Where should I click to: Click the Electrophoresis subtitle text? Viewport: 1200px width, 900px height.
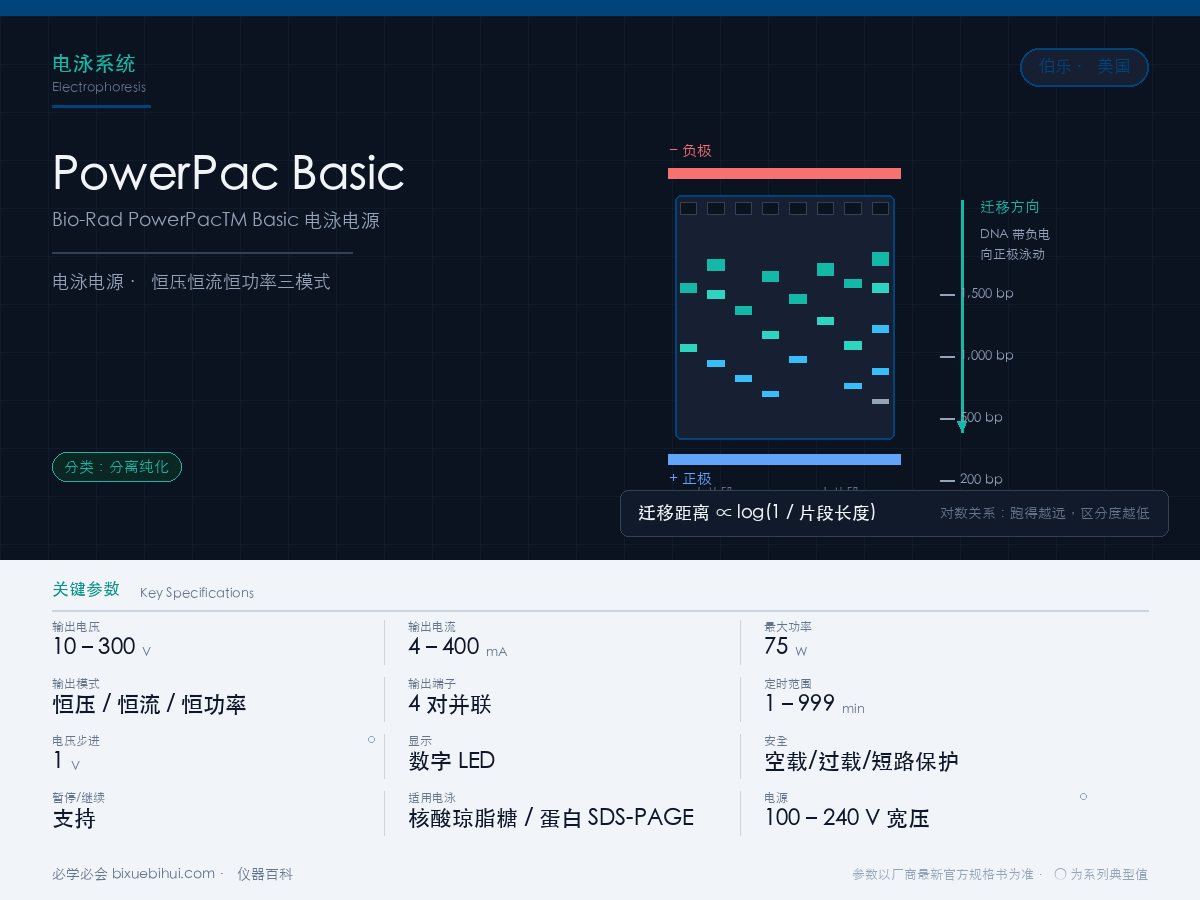coord(99,87)
